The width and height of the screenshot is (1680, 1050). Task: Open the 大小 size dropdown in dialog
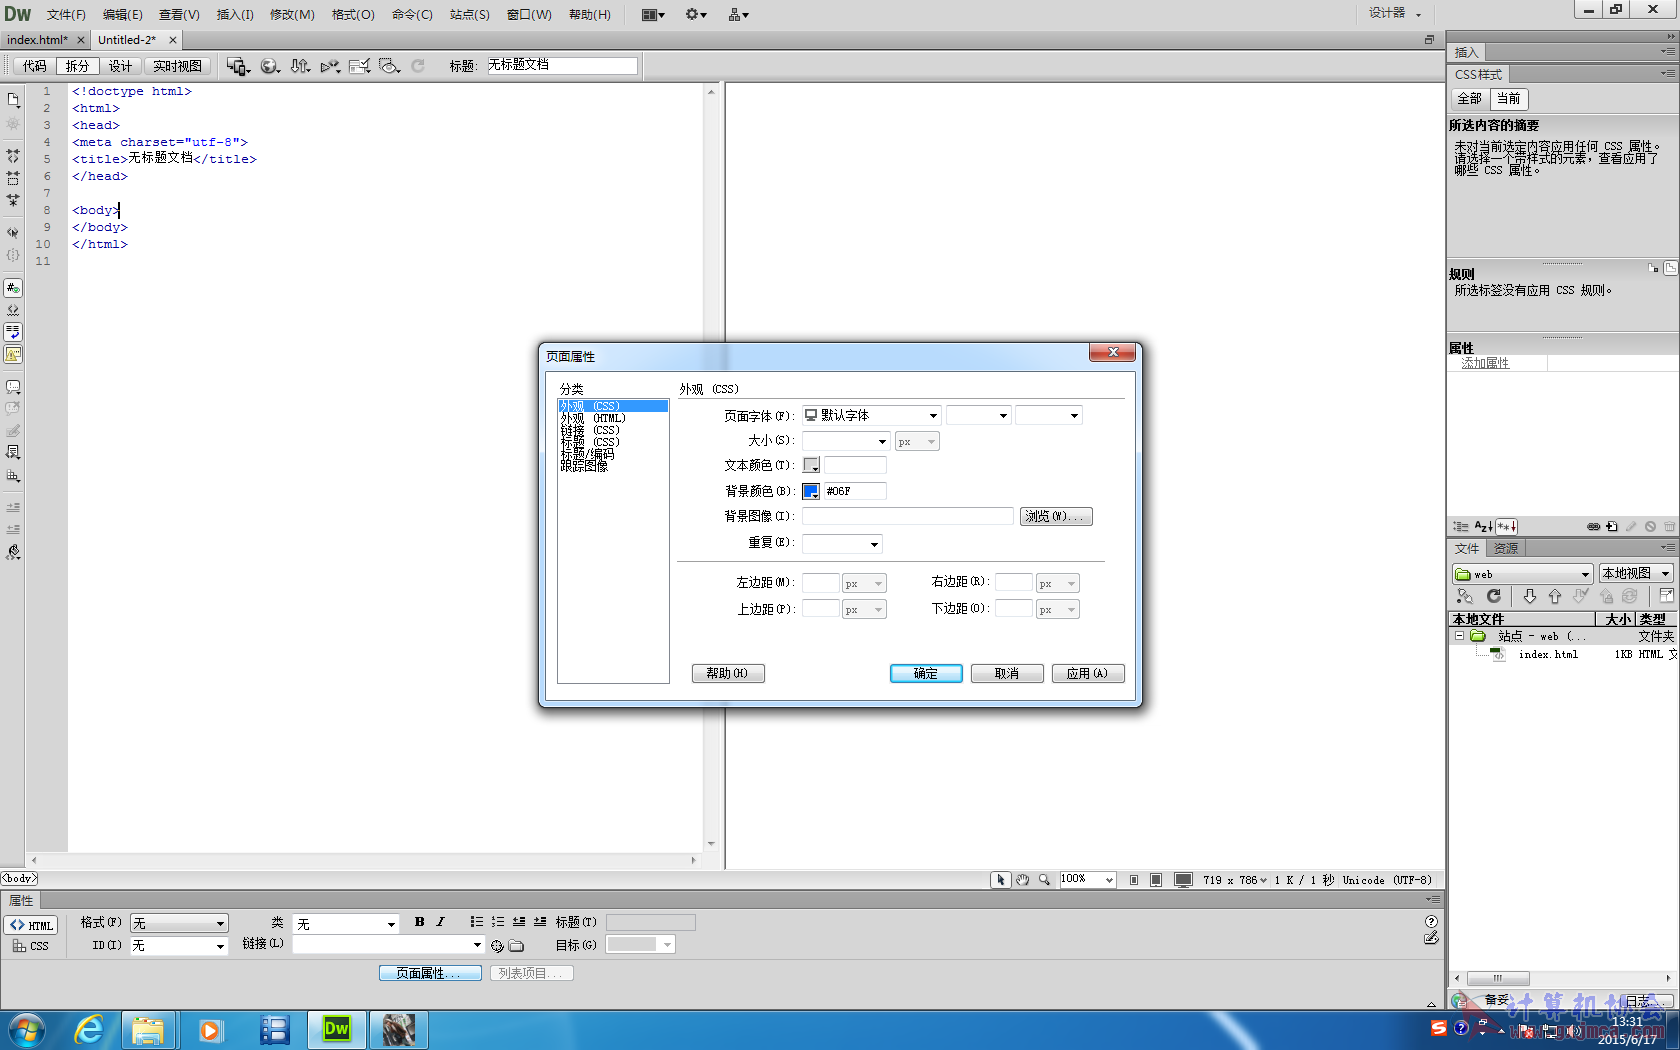click(x=846, y=441)
